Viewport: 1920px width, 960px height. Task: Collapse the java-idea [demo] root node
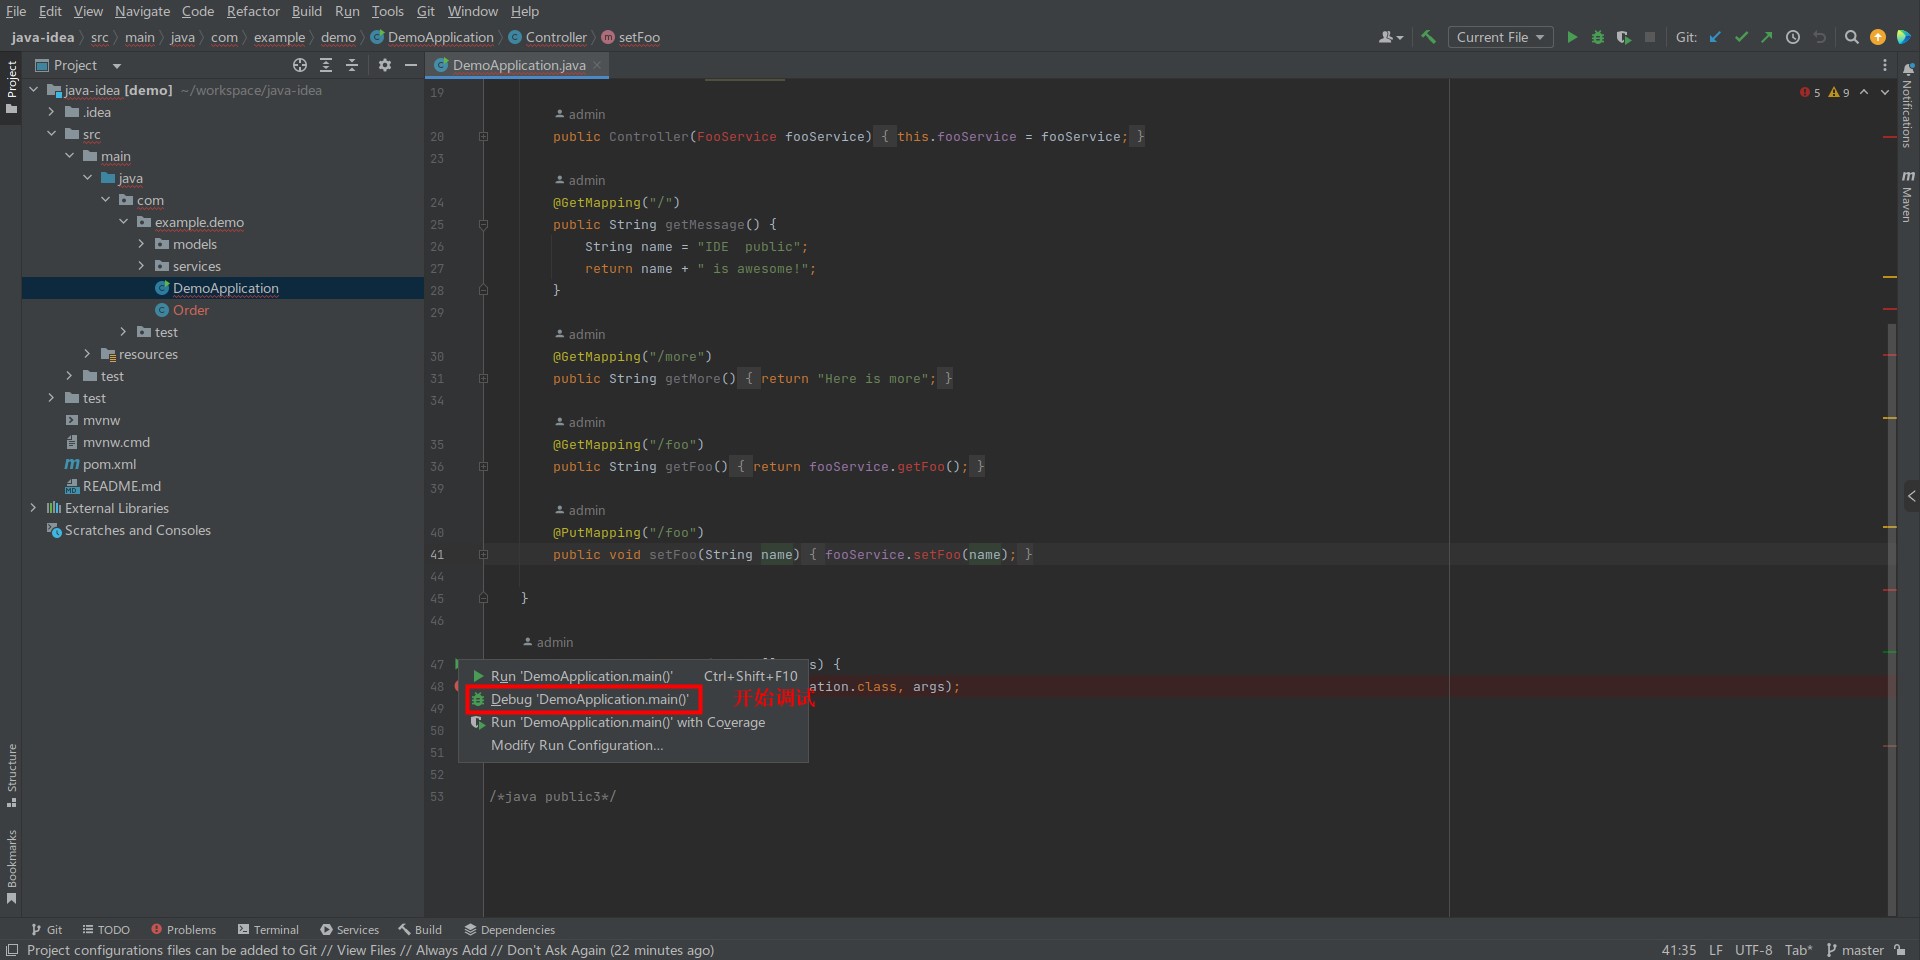click(34, 90)
